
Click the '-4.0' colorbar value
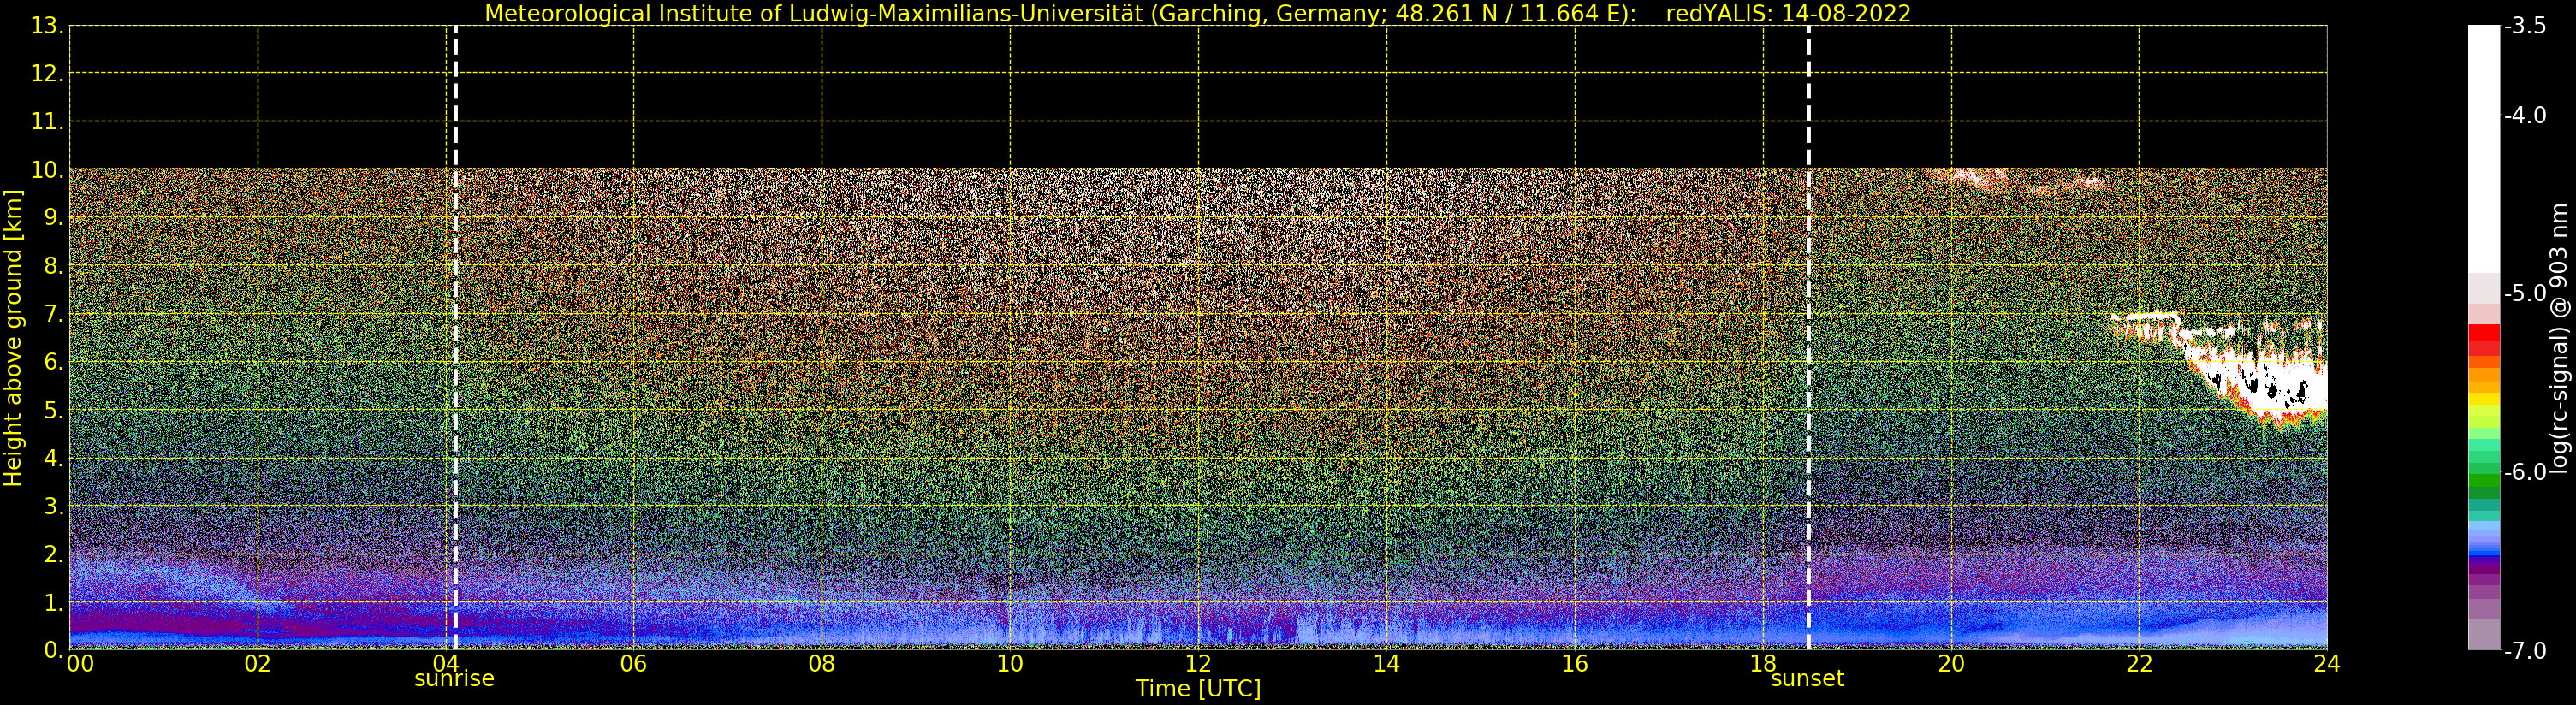(2526, 116)
